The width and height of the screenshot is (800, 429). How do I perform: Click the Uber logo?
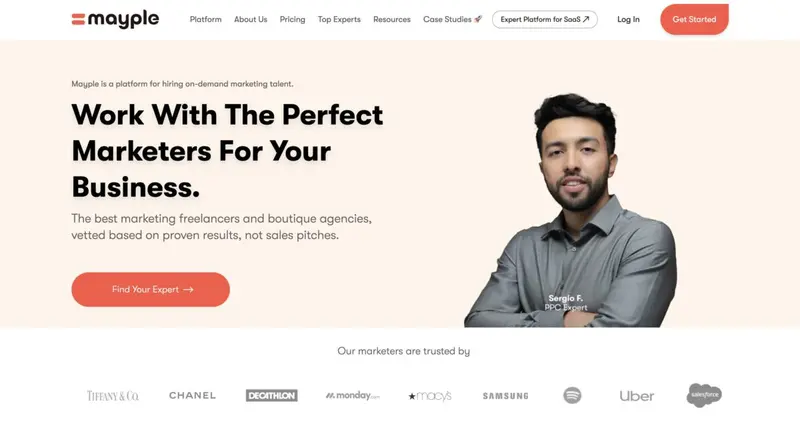tap(637, 396)
